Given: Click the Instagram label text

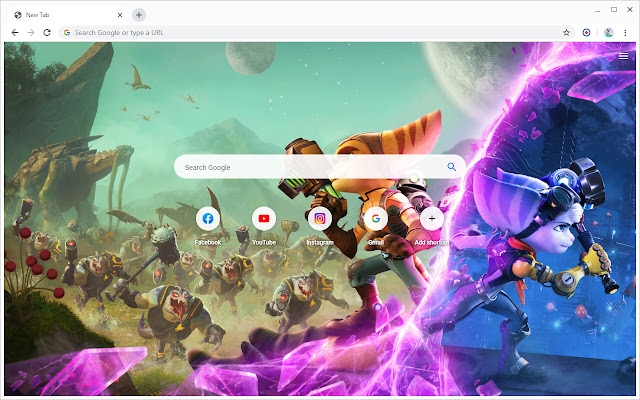Looking at the screenshot, I should click(x=320, y=242).
